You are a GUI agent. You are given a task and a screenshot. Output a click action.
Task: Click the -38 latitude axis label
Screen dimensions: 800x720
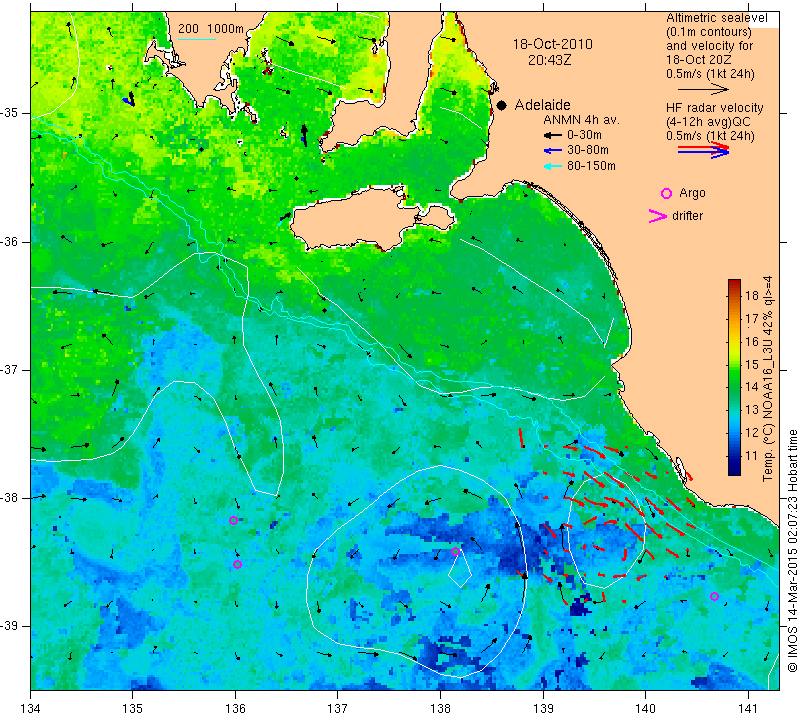click(11, 498)
